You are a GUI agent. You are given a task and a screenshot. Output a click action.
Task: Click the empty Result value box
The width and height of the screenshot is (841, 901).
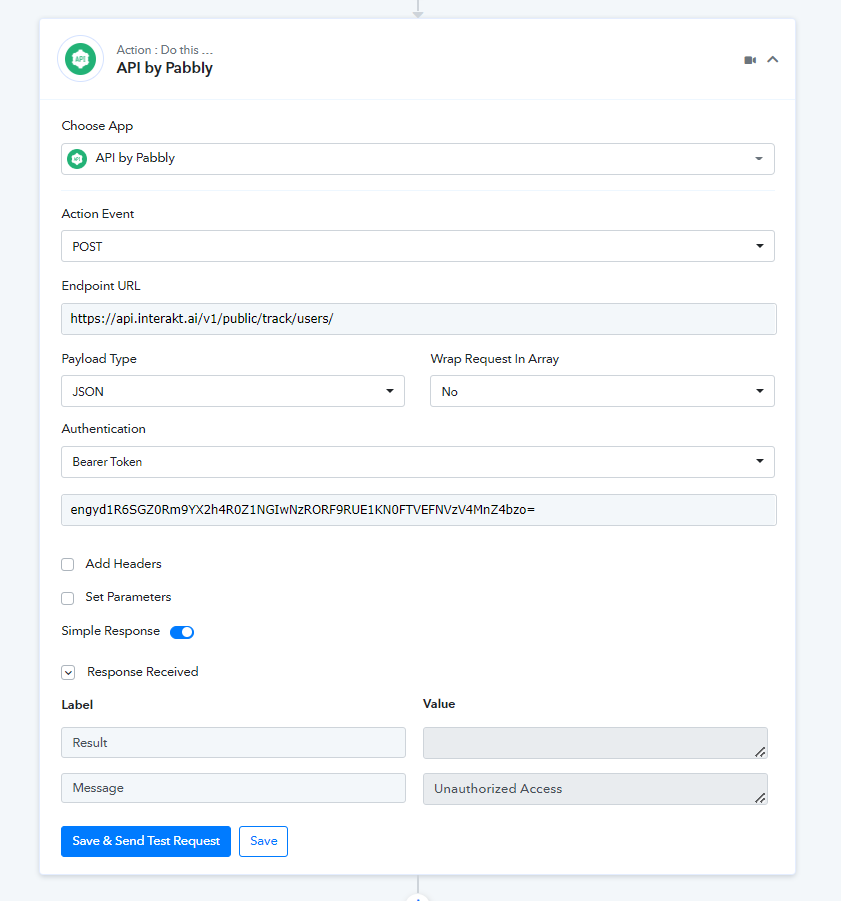click(595, 743)
